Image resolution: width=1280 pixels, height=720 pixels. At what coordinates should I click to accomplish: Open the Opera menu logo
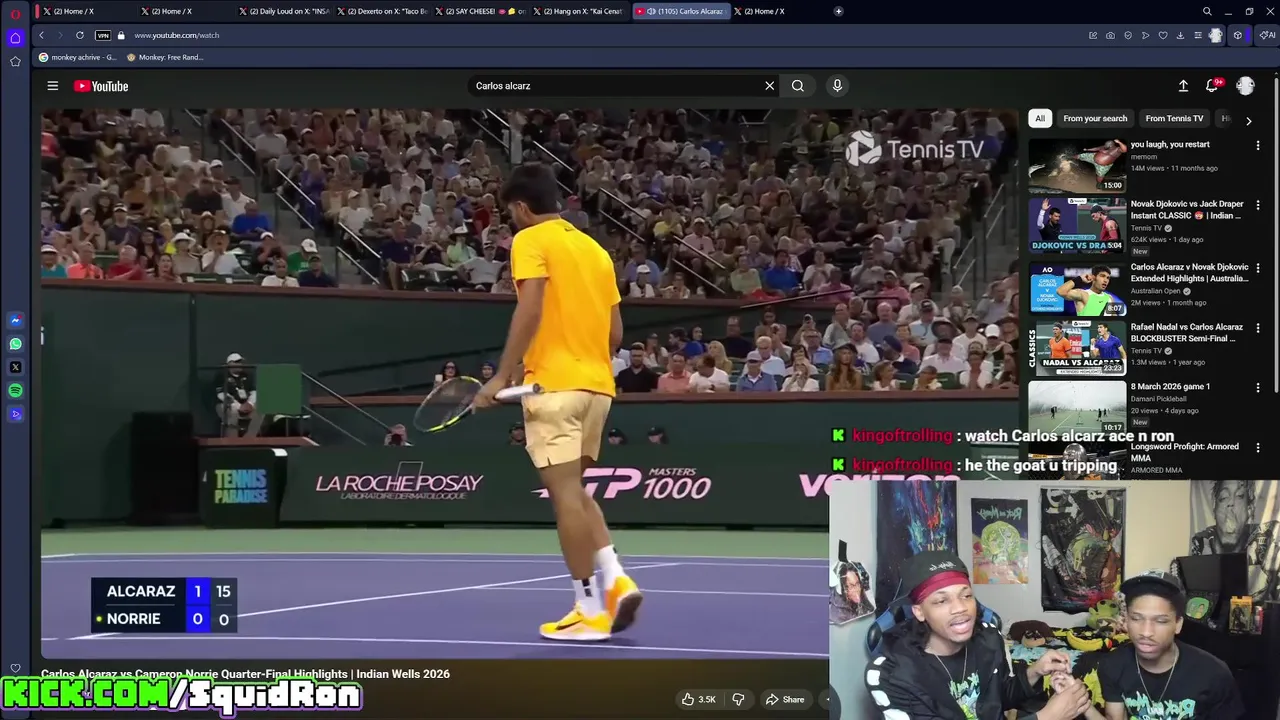[x=15, y=12]
